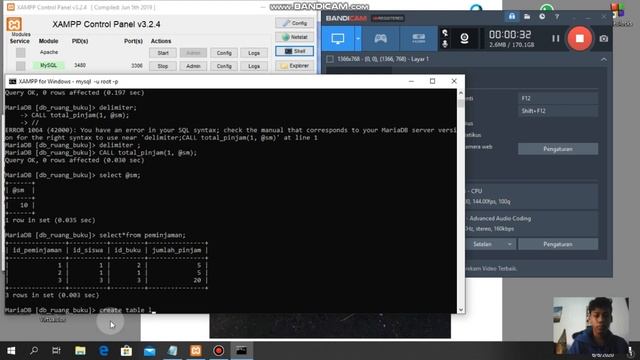Open Logs for MySQL

[254, 66]
